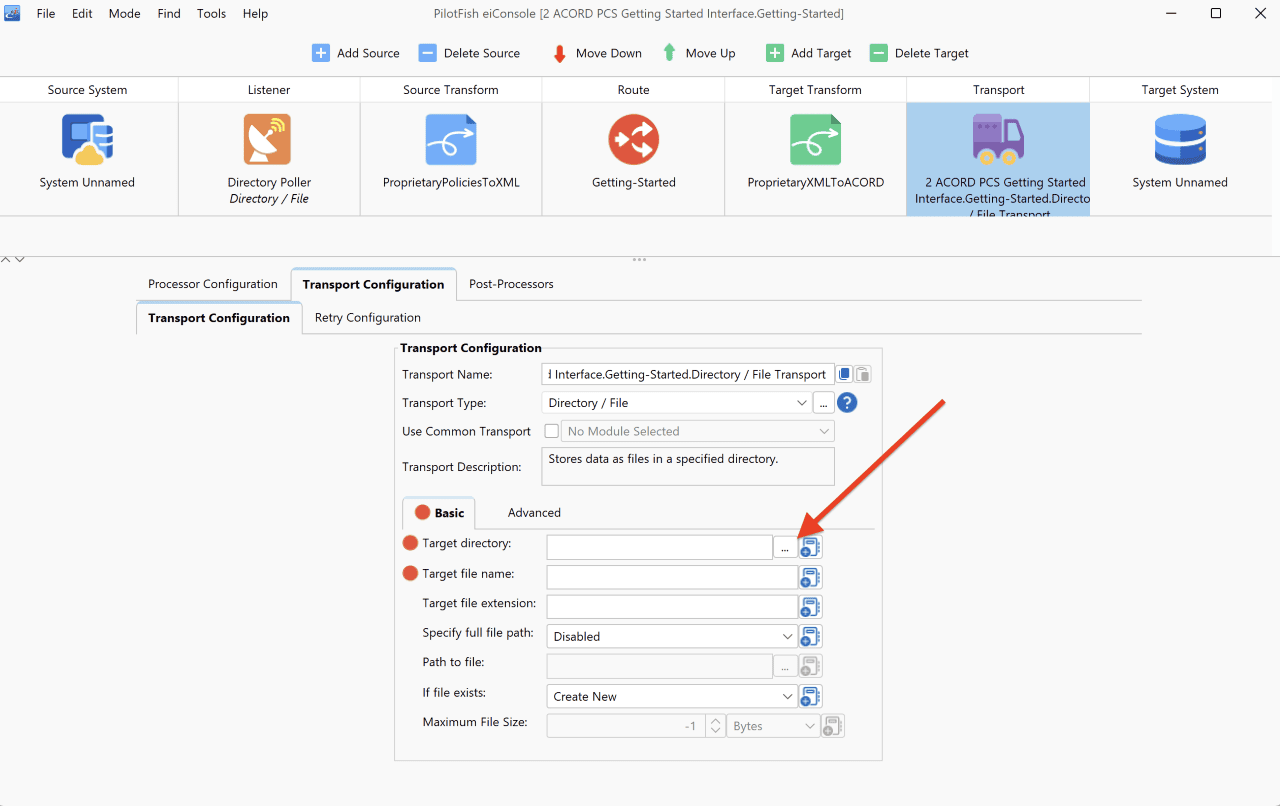This screenshot has width=1280, height=806.
Task: Add a new target
Action: click(x=809, y=53)
